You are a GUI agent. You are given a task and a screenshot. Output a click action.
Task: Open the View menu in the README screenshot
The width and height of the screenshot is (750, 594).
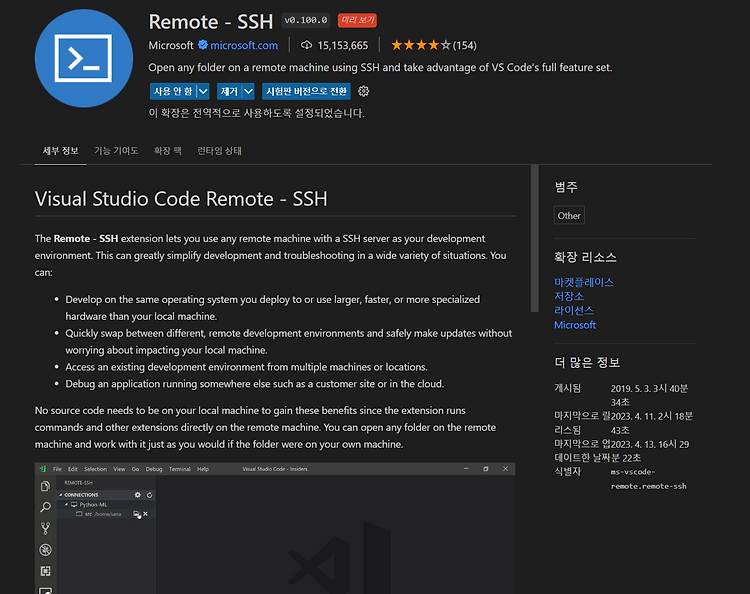pyautogui.click(x=119, y=469)
